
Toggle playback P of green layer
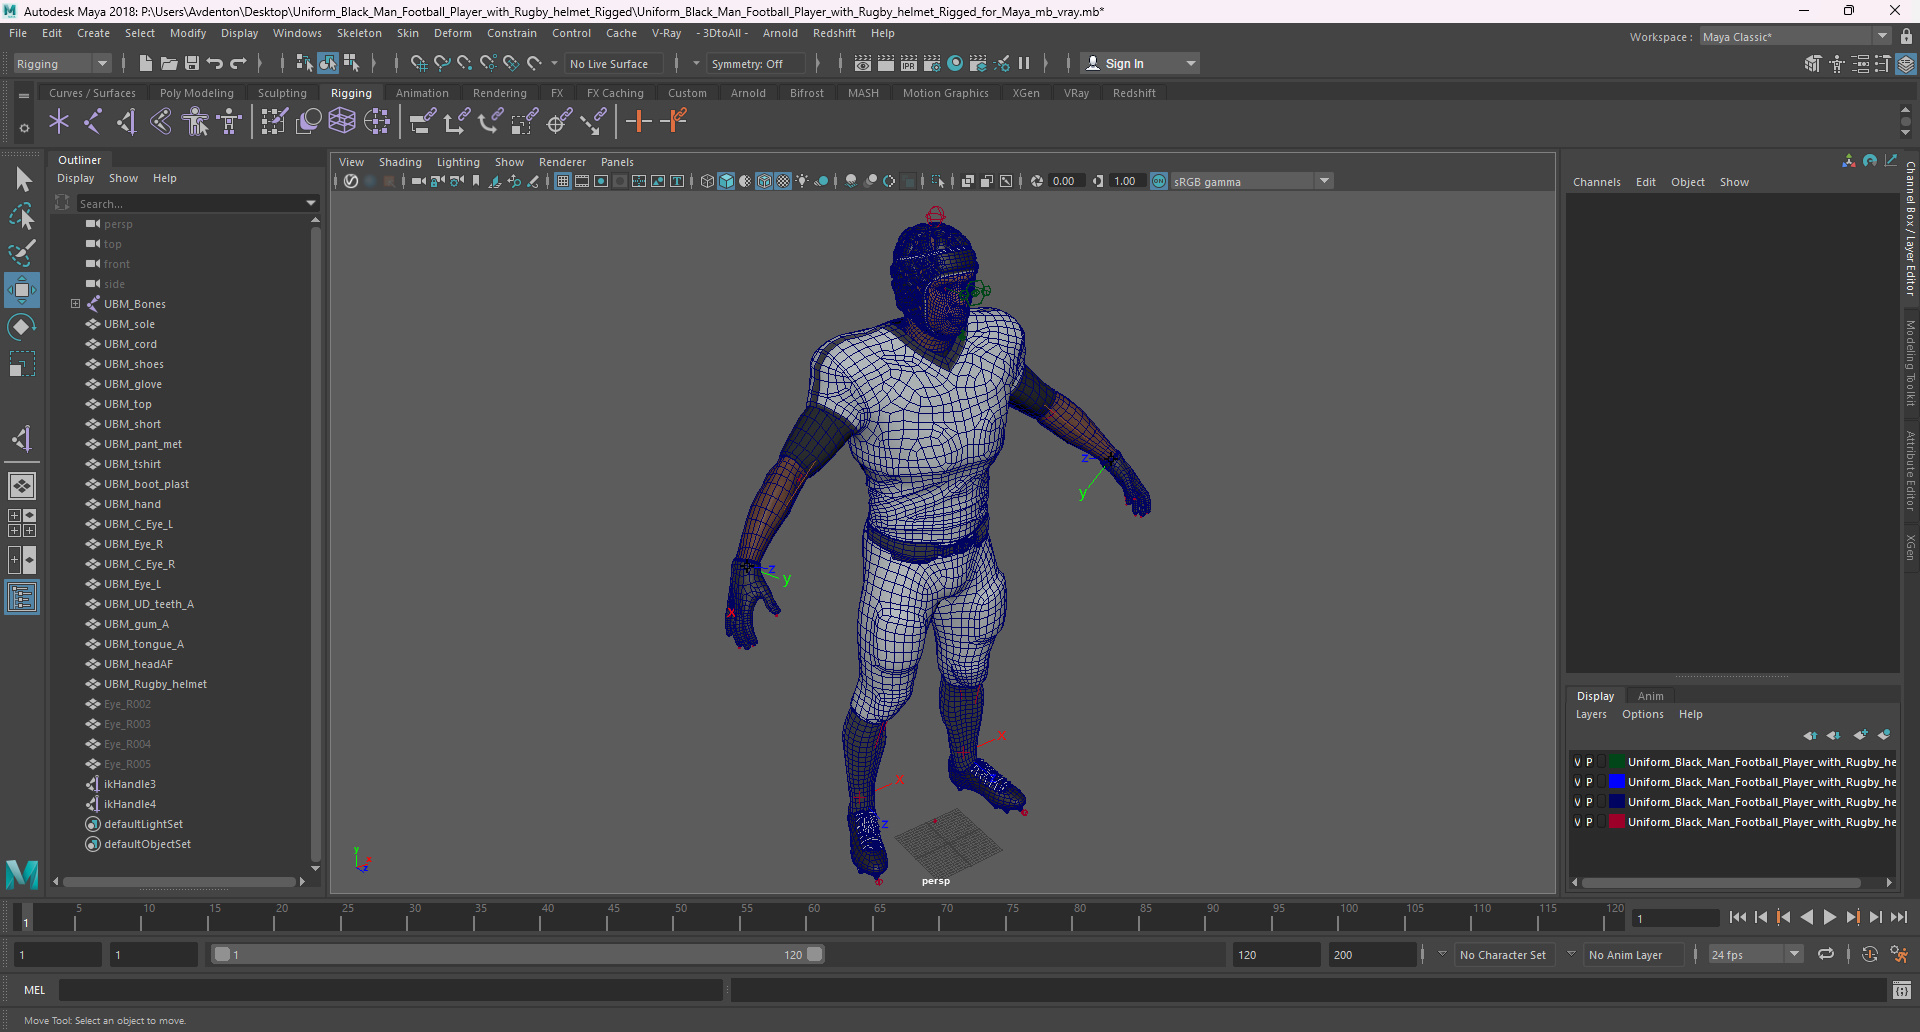[1589, 762]
